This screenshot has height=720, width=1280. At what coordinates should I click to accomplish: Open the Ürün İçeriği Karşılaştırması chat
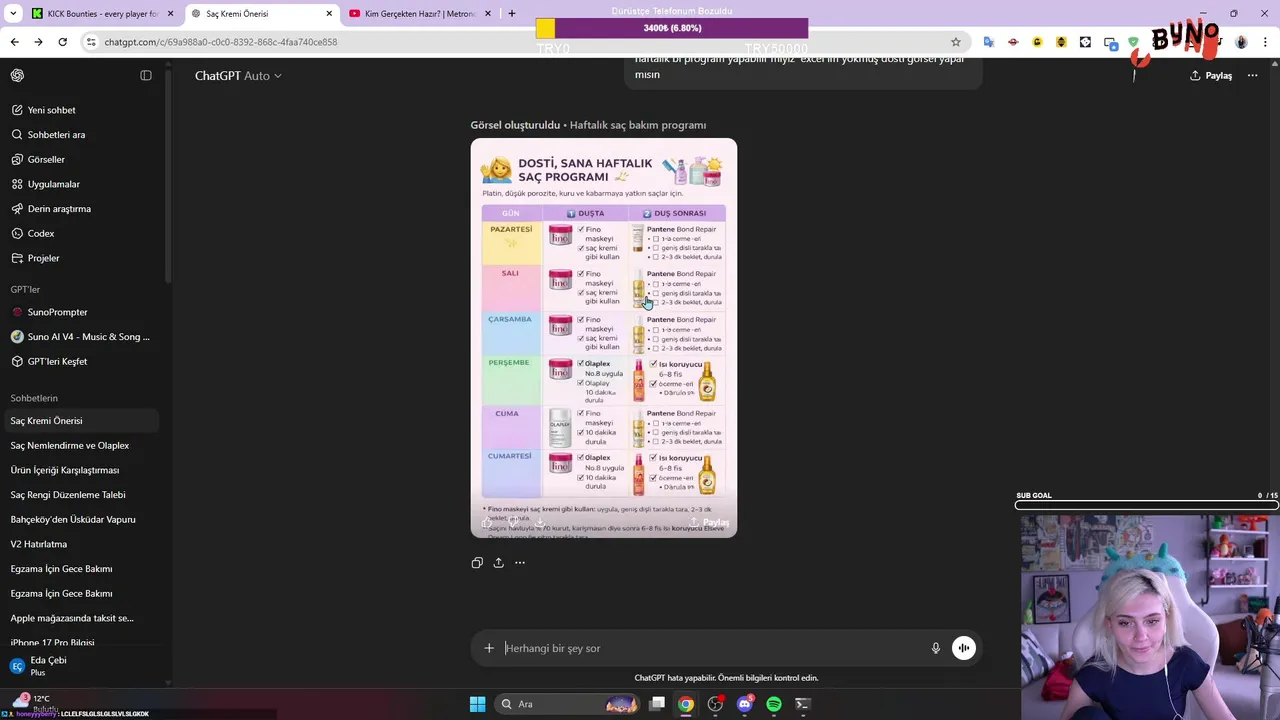coord(80,470)
